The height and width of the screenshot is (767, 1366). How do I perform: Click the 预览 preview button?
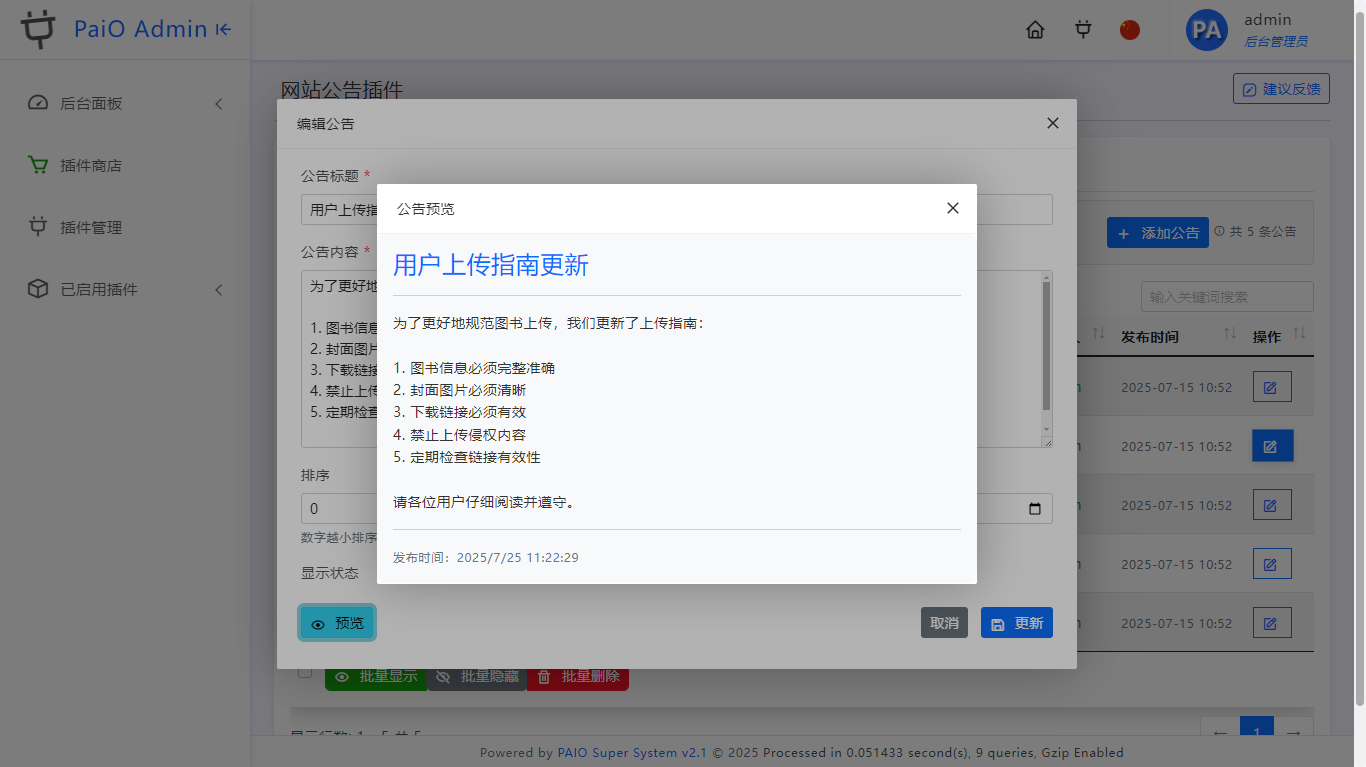point(337,623)
